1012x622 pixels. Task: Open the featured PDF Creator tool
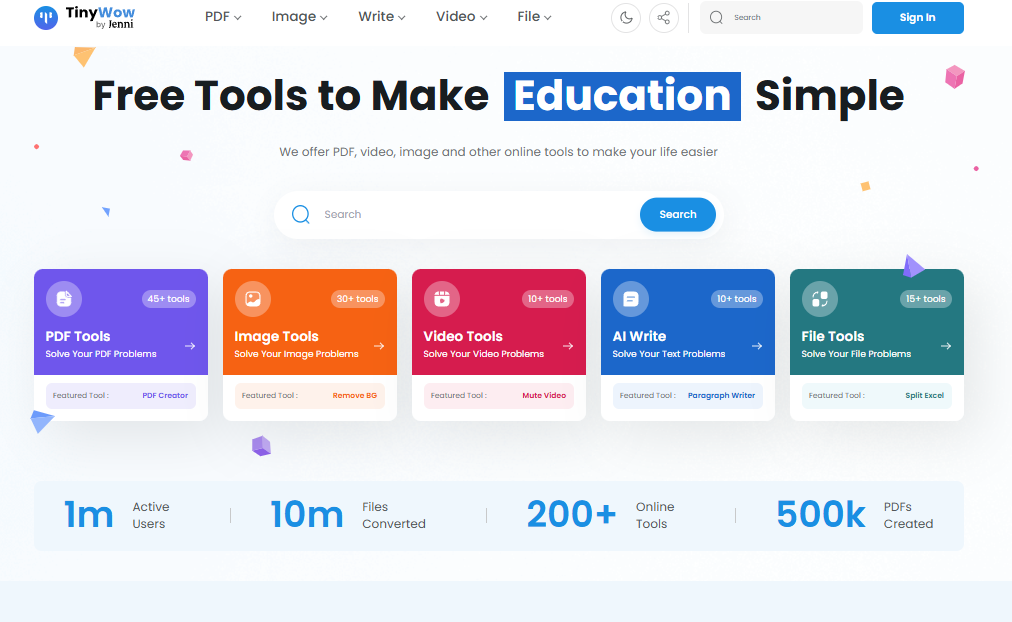coord(165,395)
